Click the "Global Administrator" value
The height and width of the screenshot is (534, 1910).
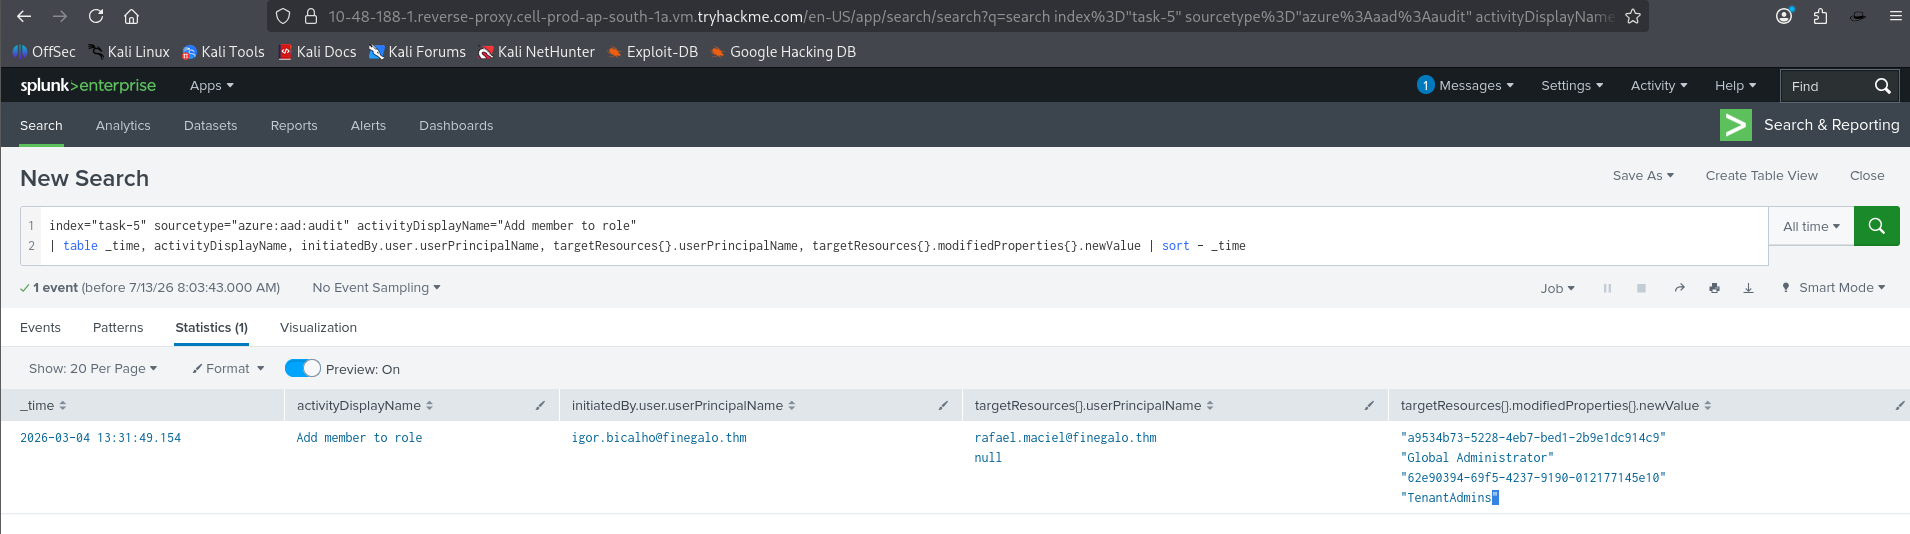(x=1477, y=458)
